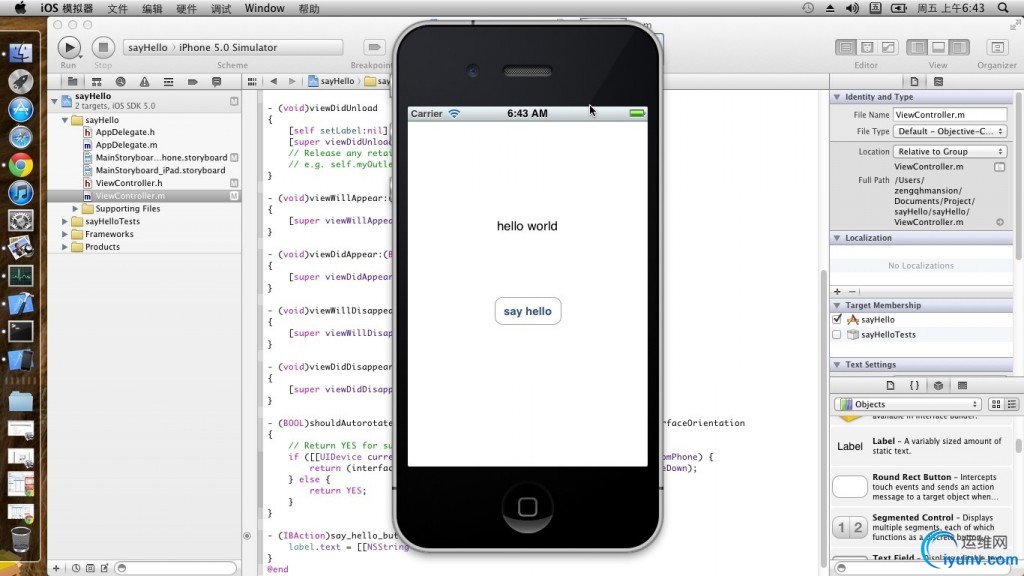This screenshot has height=576, width=1024.
Task: Select the Version editor icon
Action: coord(888,48)
